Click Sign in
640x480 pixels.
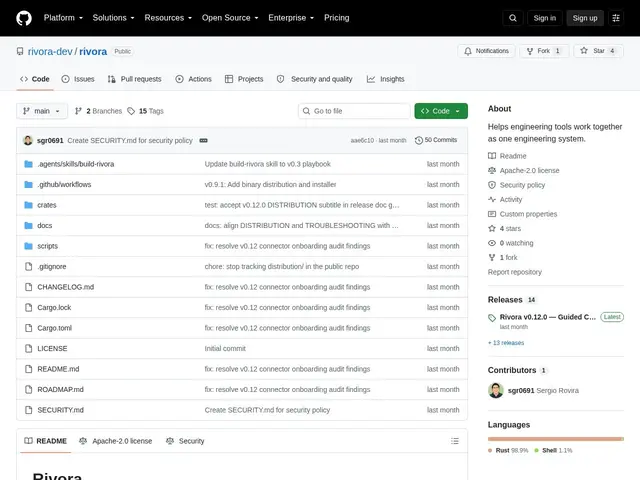tap(544, 18)
